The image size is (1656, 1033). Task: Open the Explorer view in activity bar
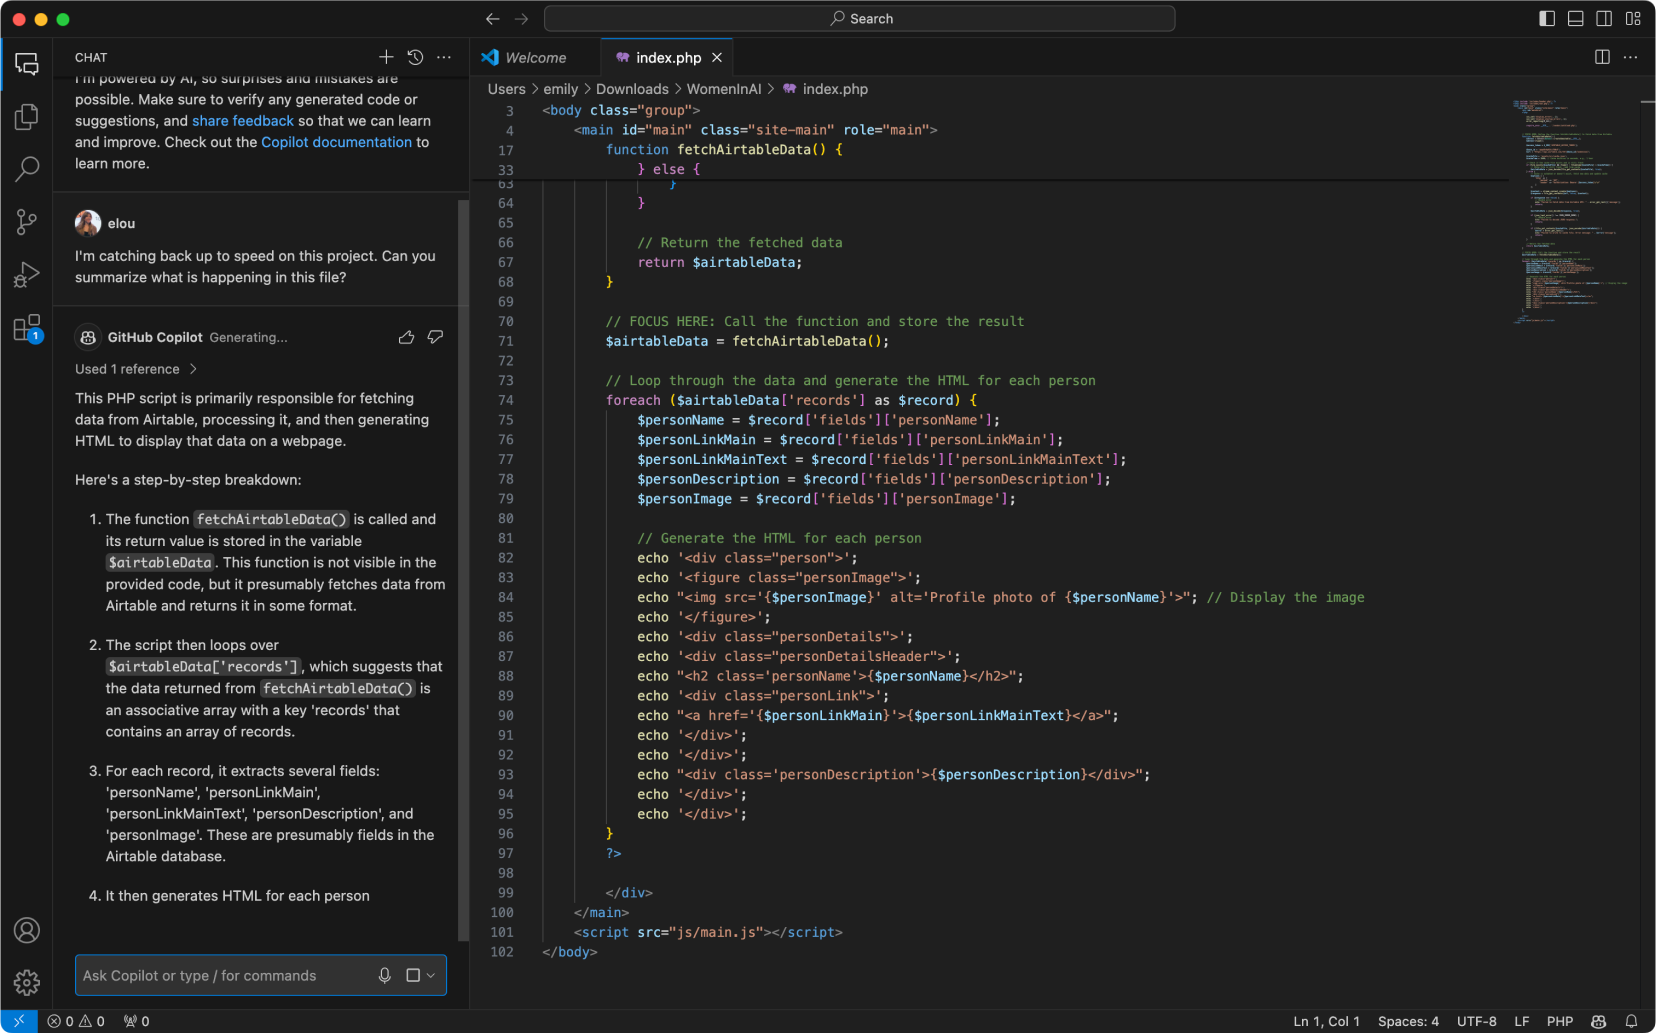[27, 117]
